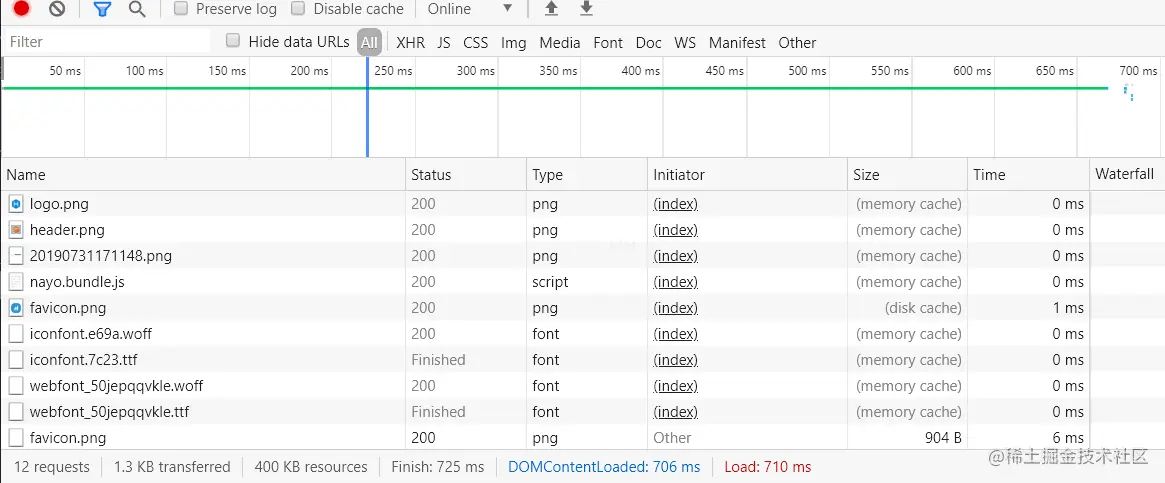Select the header.png request name
The image size is (1165, 483).
tap(67, 230)
